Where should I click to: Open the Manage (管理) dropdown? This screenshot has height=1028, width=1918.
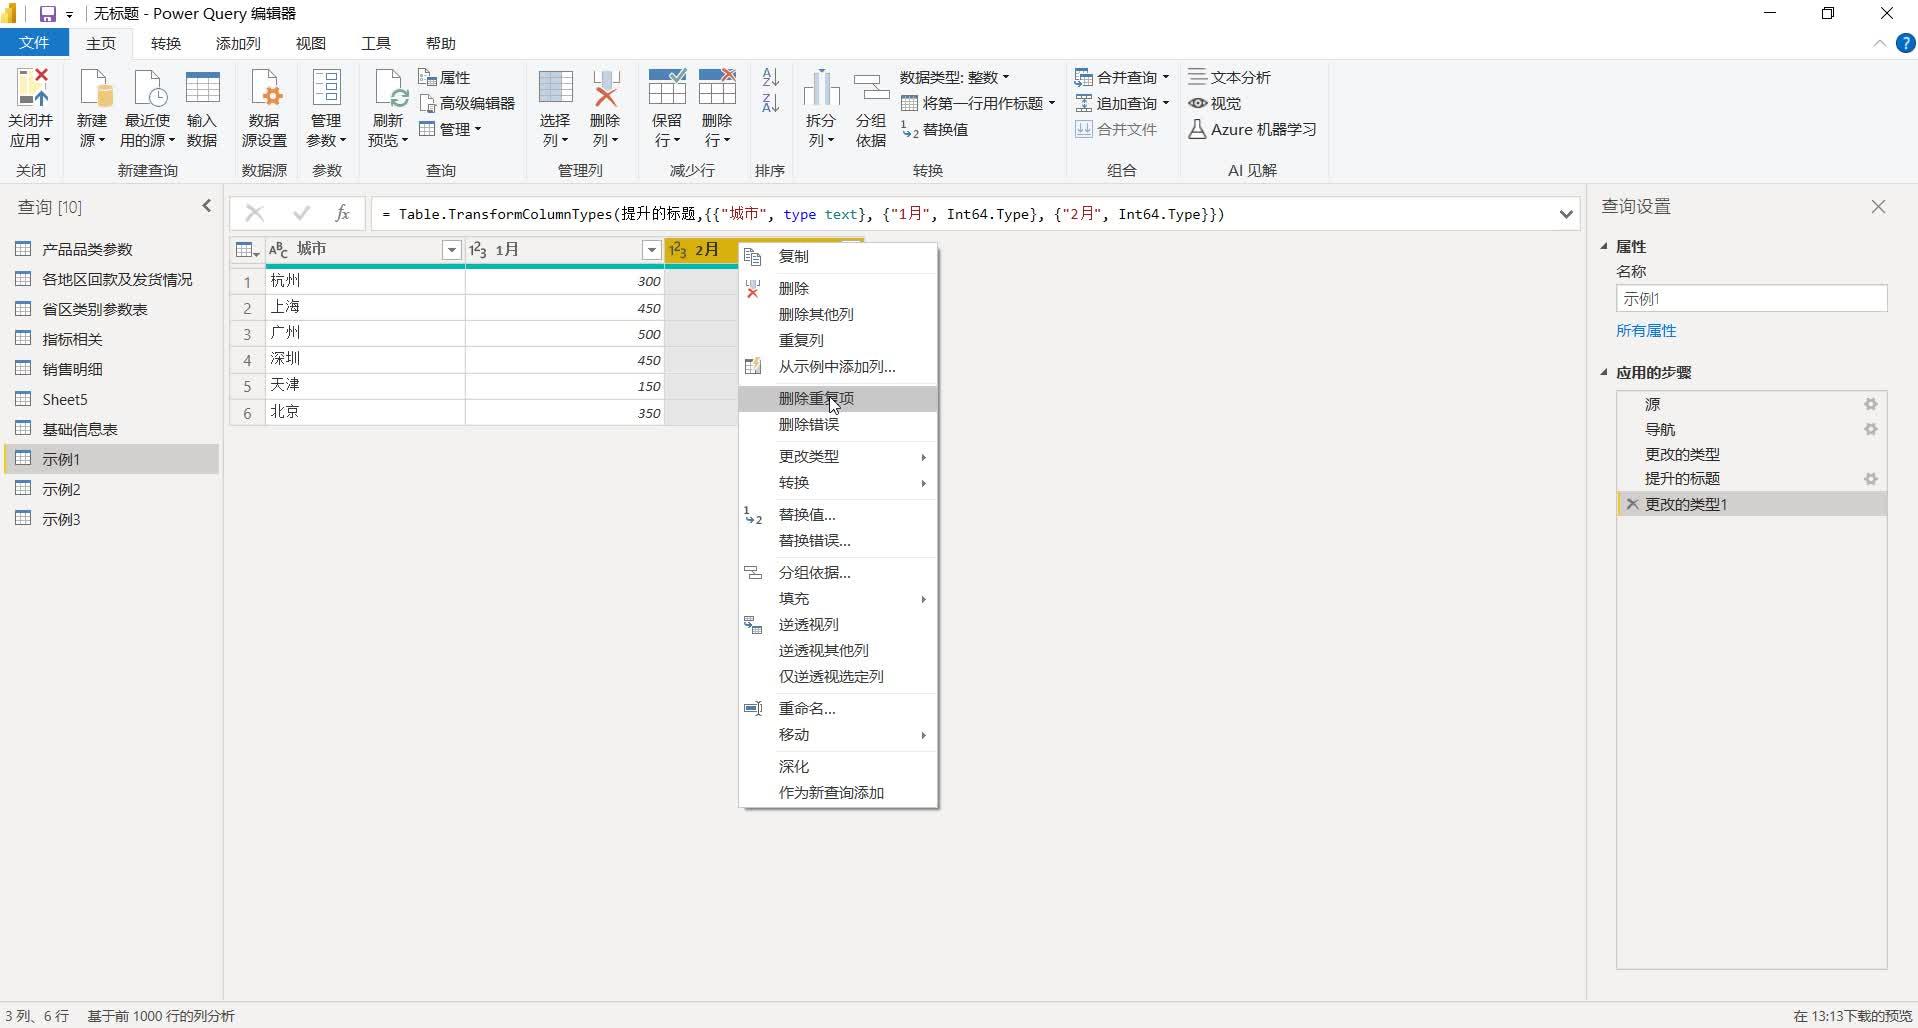450,129
